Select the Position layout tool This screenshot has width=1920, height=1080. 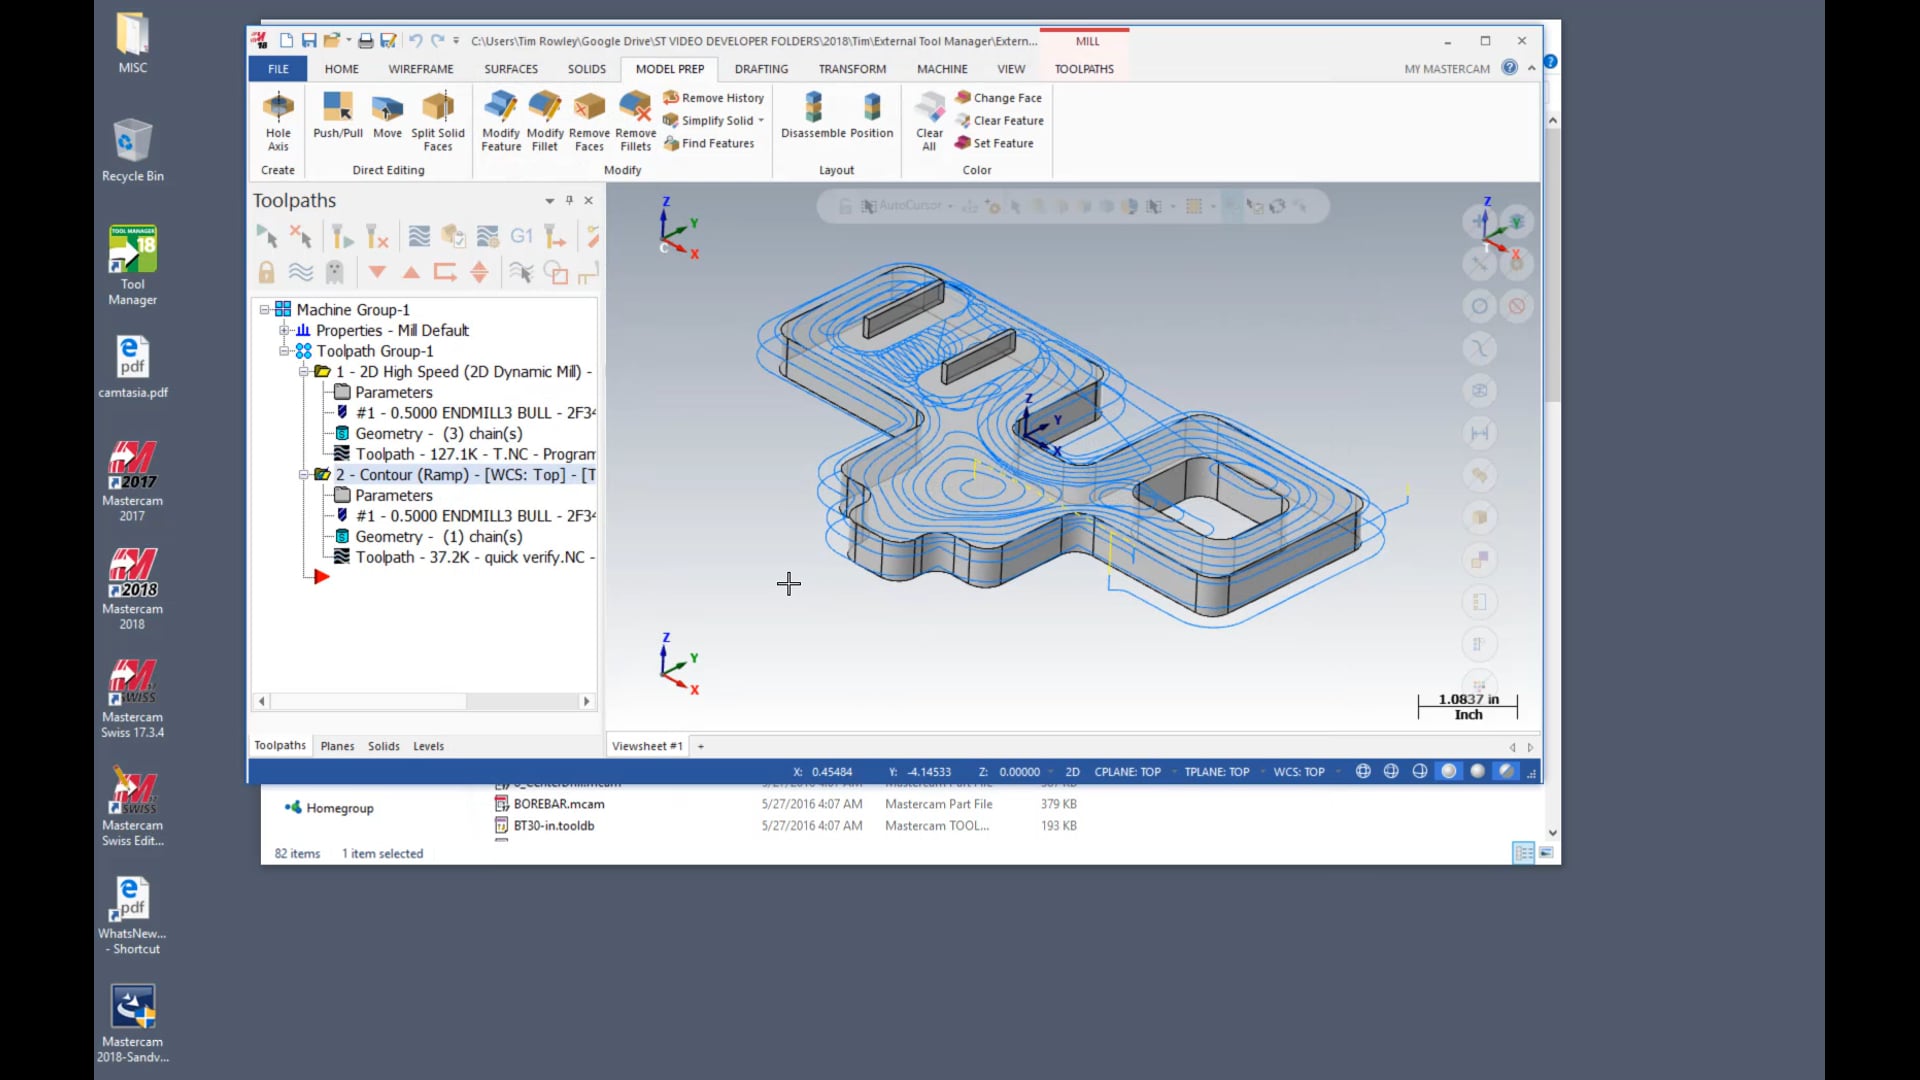872,115
